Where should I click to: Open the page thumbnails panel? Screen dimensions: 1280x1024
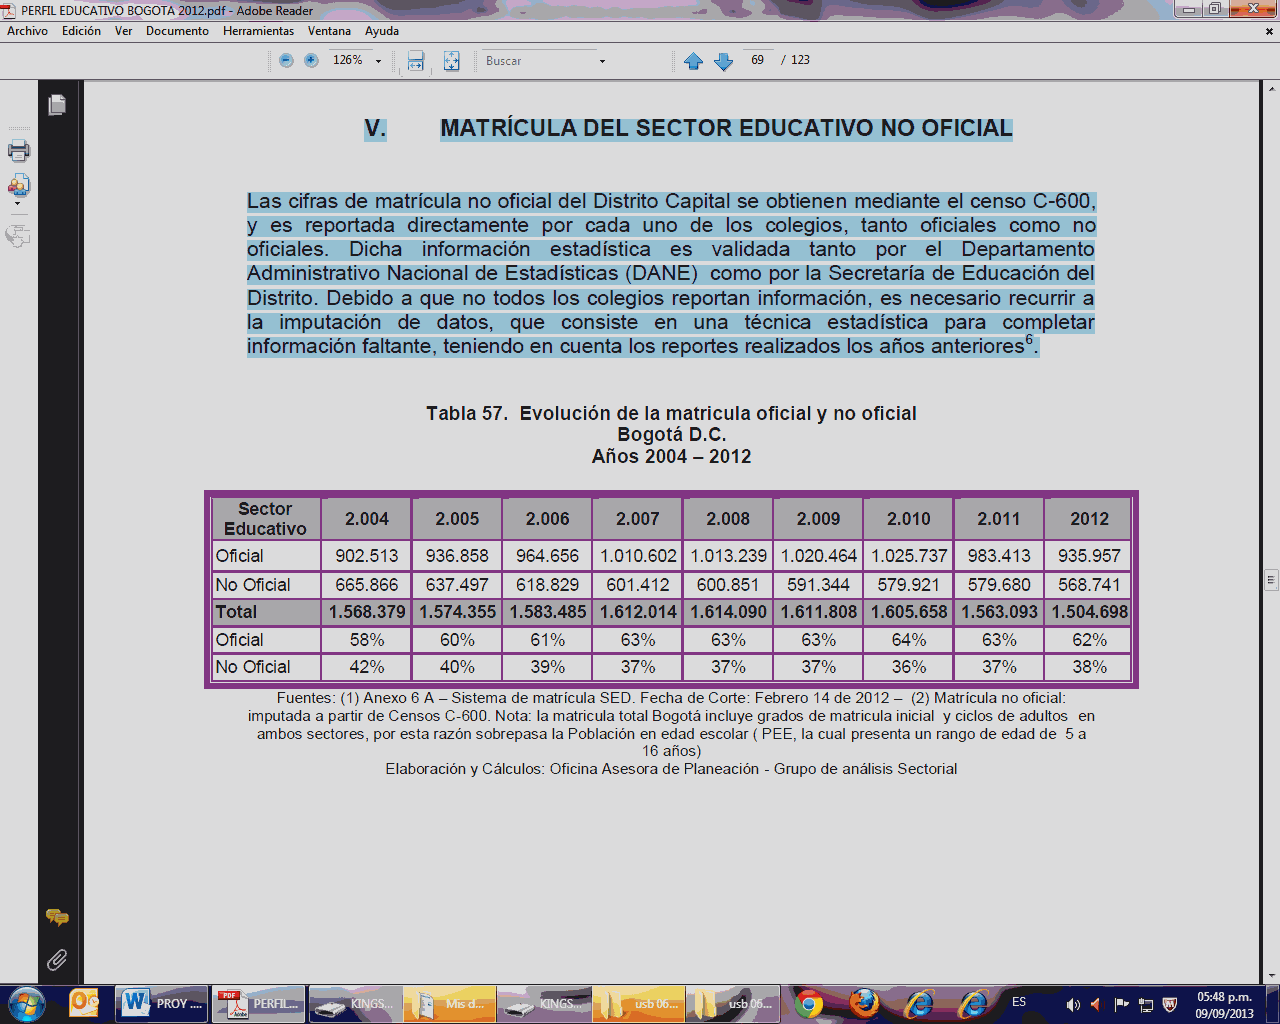(x=57, y=105)
